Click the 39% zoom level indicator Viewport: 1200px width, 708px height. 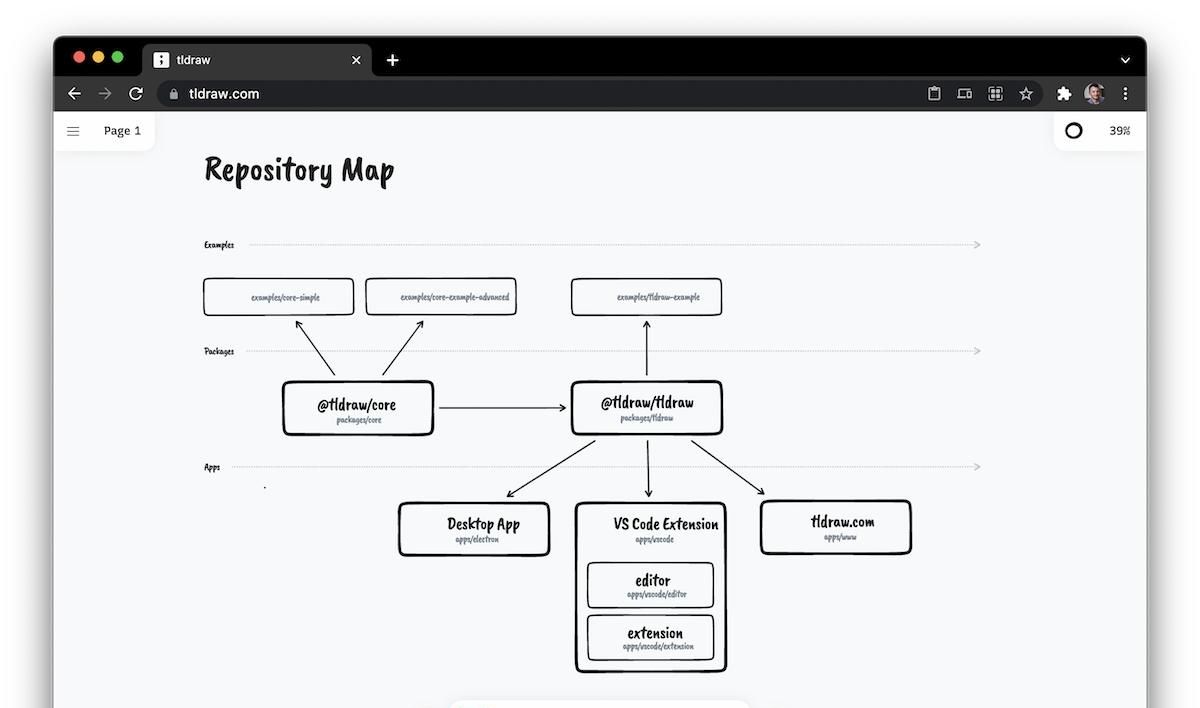pos(1119,131)
